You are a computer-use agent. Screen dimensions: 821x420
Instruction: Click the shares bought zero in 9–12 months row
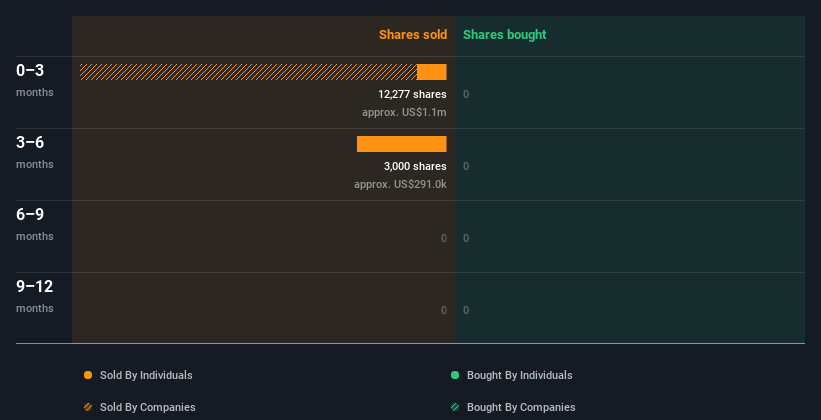466,310
